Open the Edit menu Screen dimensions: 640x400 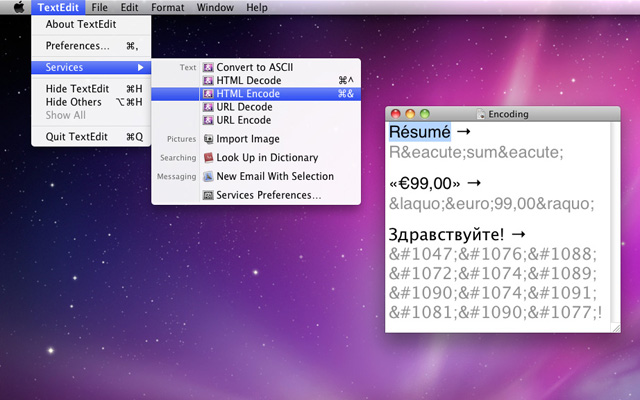coord(129,7)
